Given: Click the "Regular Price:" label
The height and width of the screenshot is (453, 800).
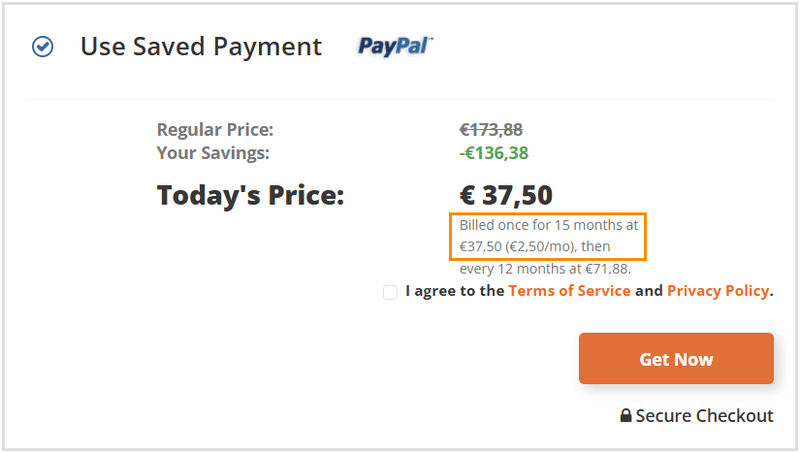Looking at the screenshot, I should [x=215, y=130].
